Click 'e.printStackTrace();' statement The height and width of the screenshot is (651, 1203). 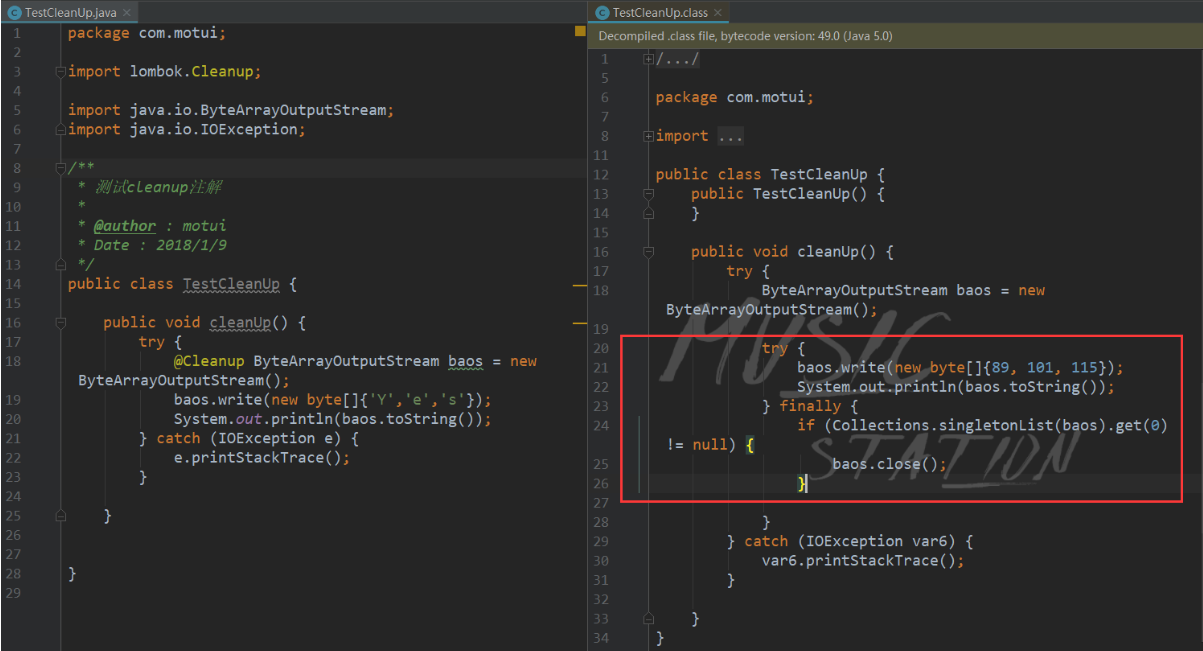(x=262, y=457)
